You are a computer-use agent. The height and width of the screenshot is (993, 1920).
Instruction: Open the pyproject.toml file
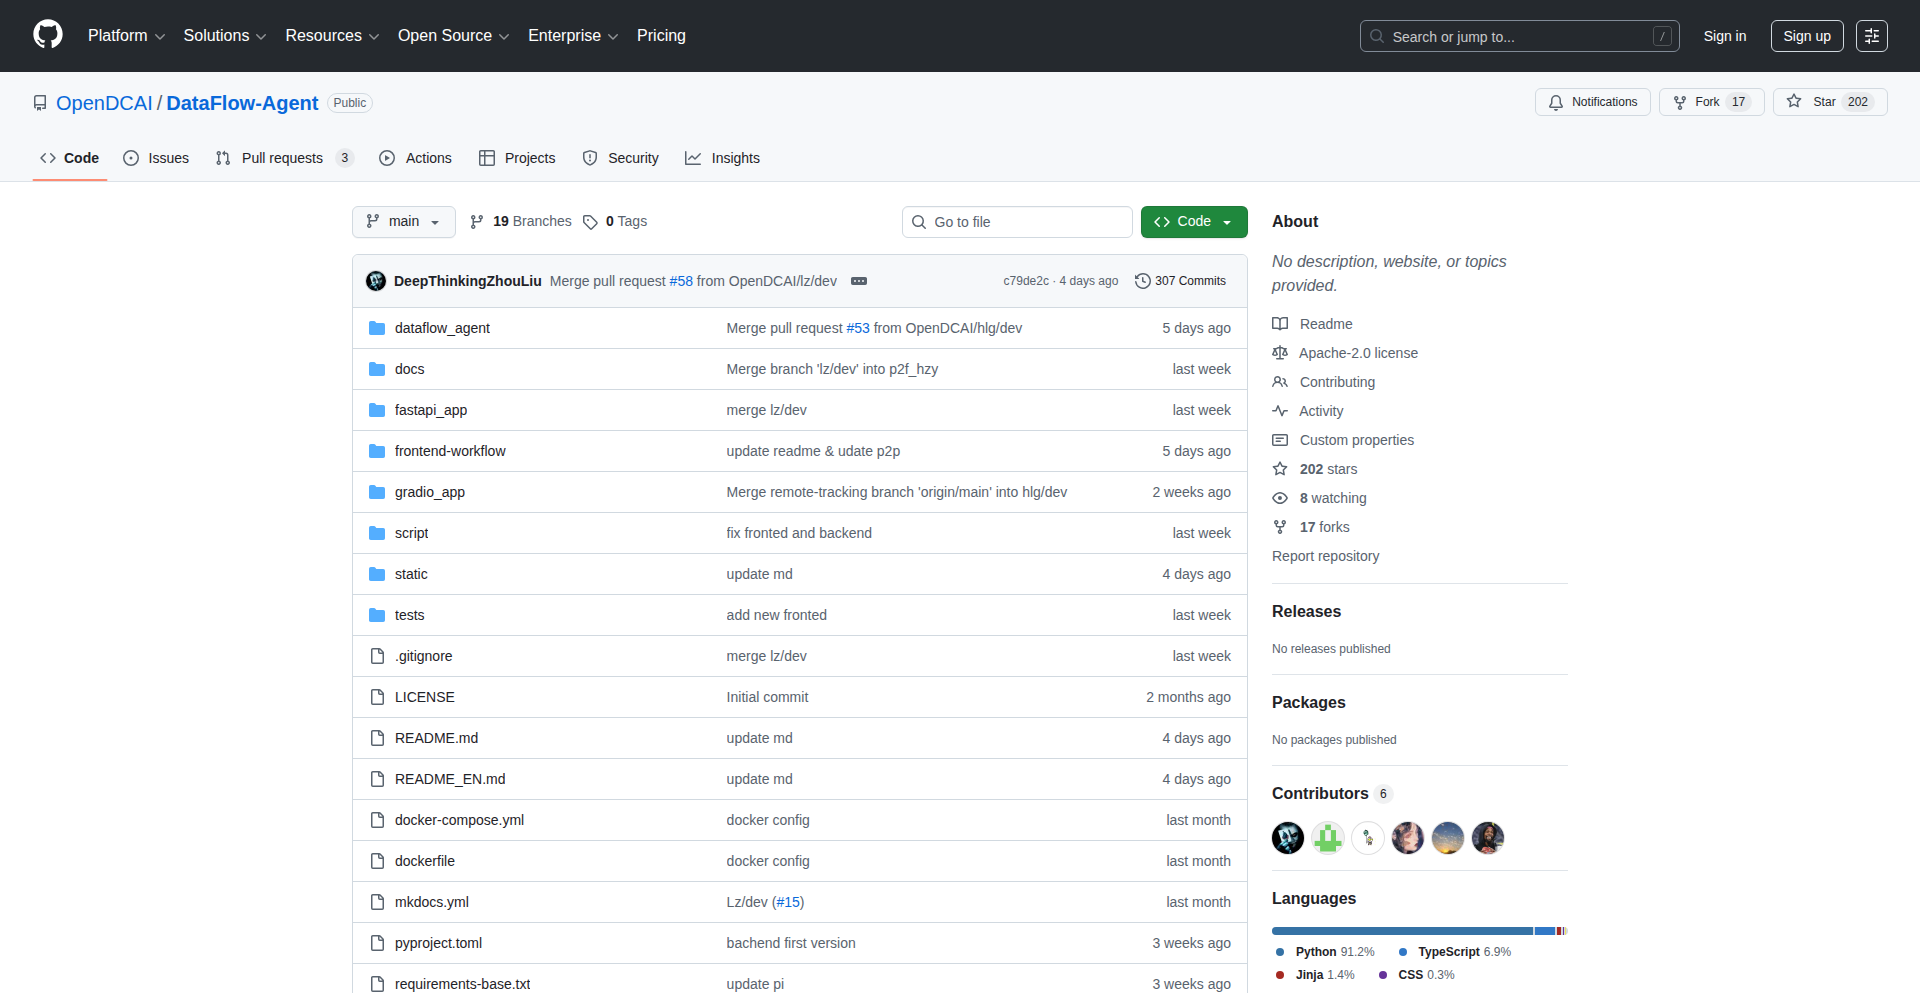pyautogui.click(x=438, y=943)
